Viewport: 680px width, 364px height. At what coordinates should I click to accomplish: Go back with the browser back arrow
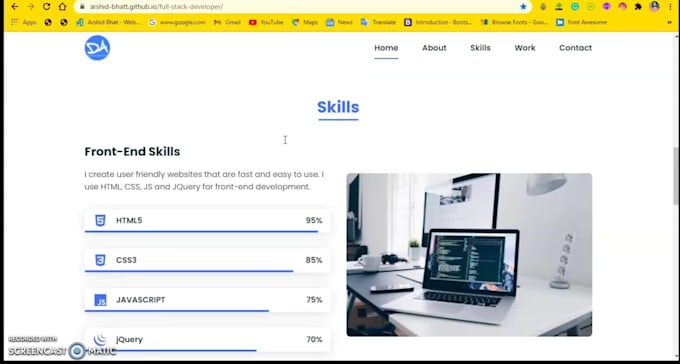pos(14,7)
